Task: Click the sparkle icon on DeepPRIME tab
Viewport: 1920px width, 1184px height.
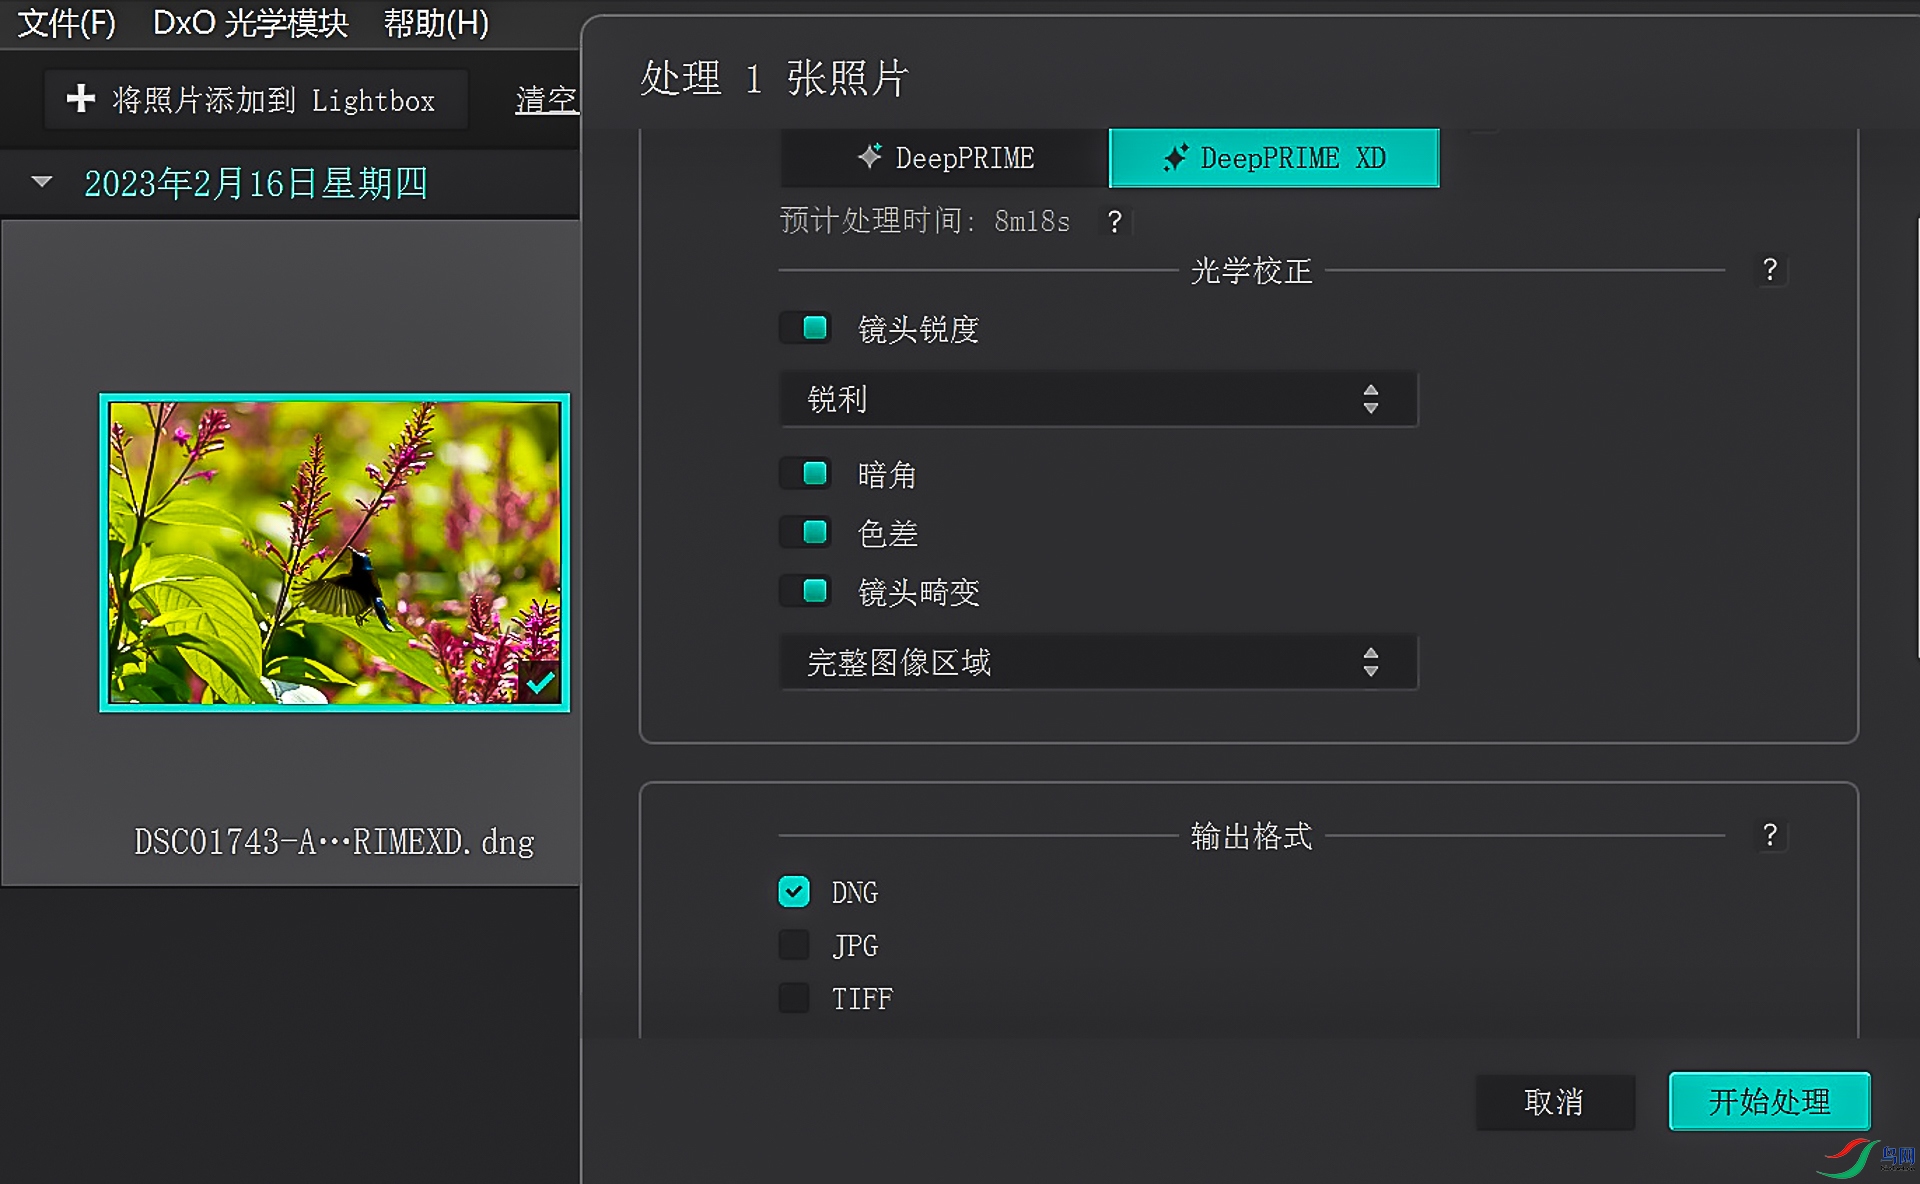Action: (x=870, y=156)
